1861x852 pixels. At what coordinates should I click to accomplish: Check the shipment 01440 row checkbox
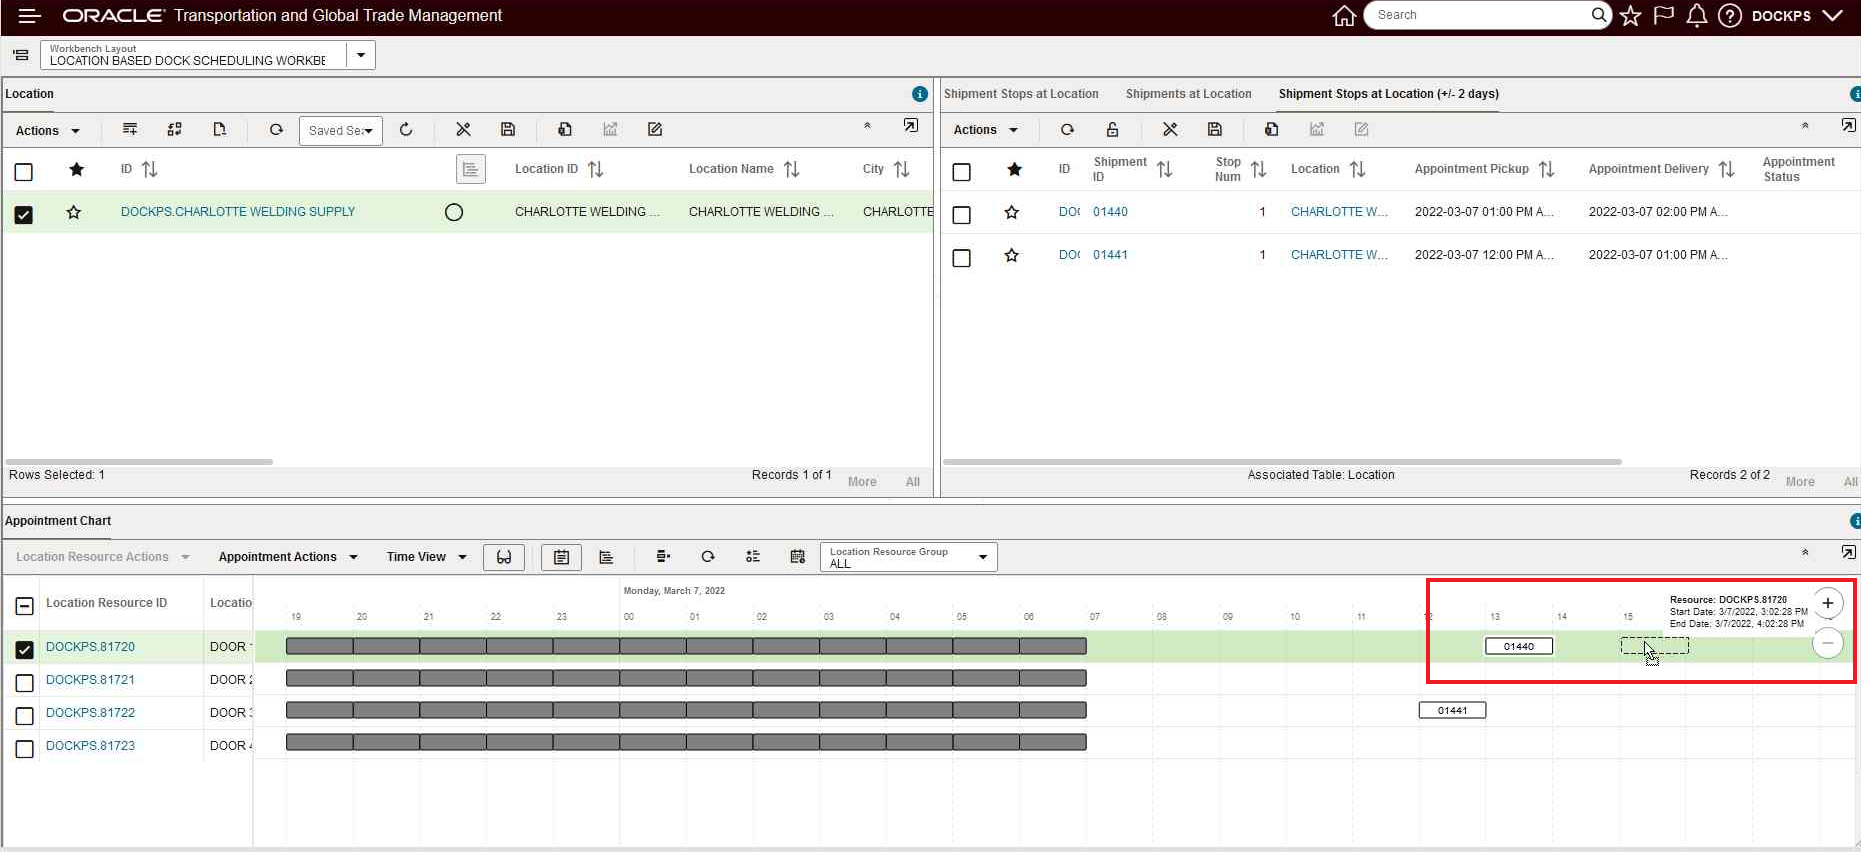tap(962, 214)
